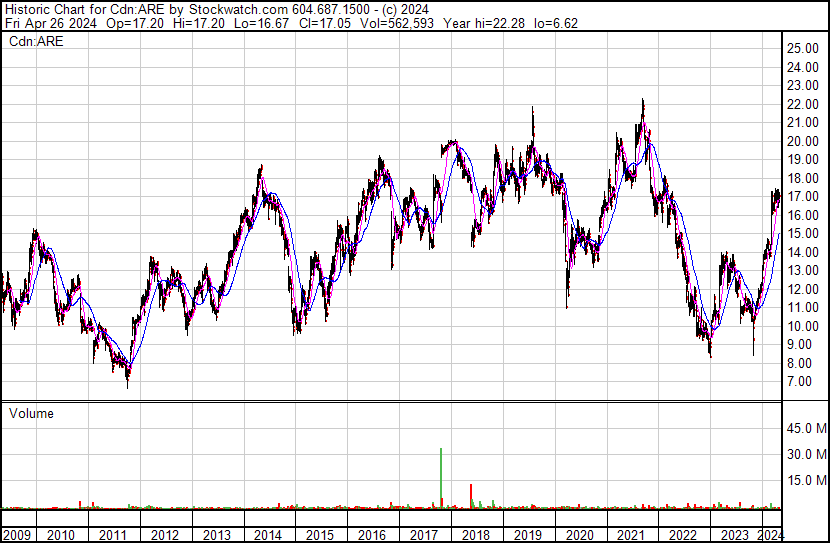Click the Volume panel label

pyautogui.click(x=31, y=413)
